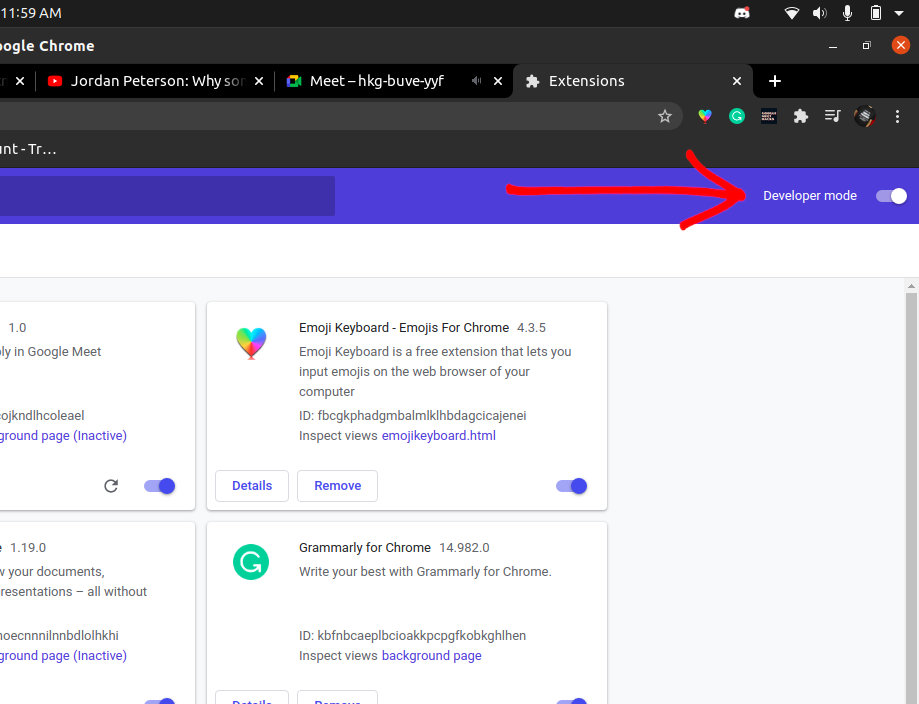Click the reload icon on version 1.0 extension card
The width and height of the screenshot is (919, 704).
tap(111, 485)
